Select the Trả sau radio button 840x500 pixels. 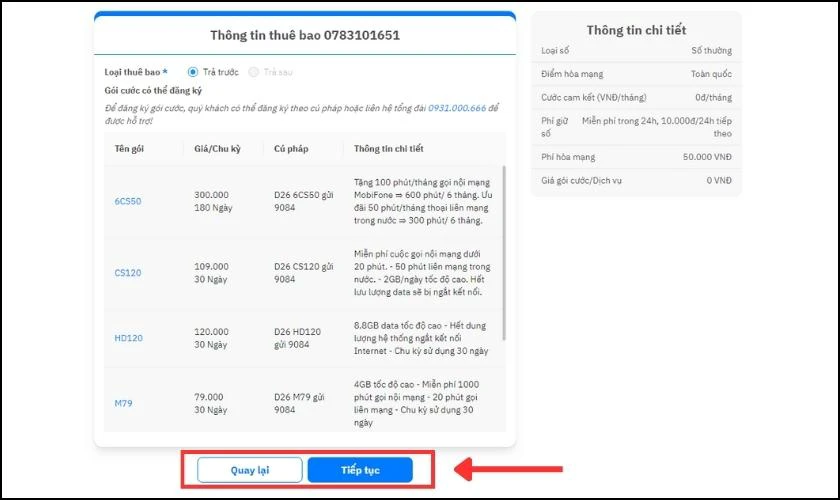253,72
